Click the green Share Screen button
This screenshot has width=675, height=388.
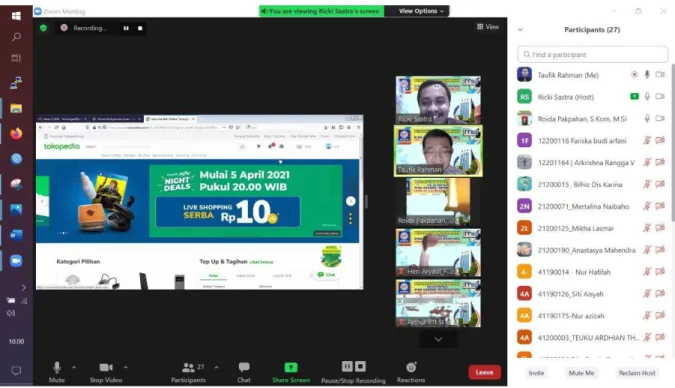291,372
